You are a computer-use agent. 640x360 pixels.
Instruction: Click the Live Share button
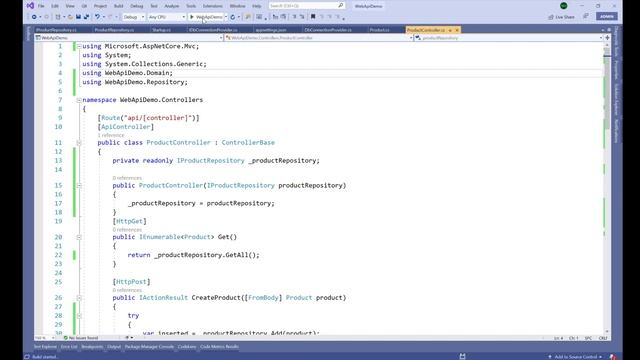coord(562,17)
